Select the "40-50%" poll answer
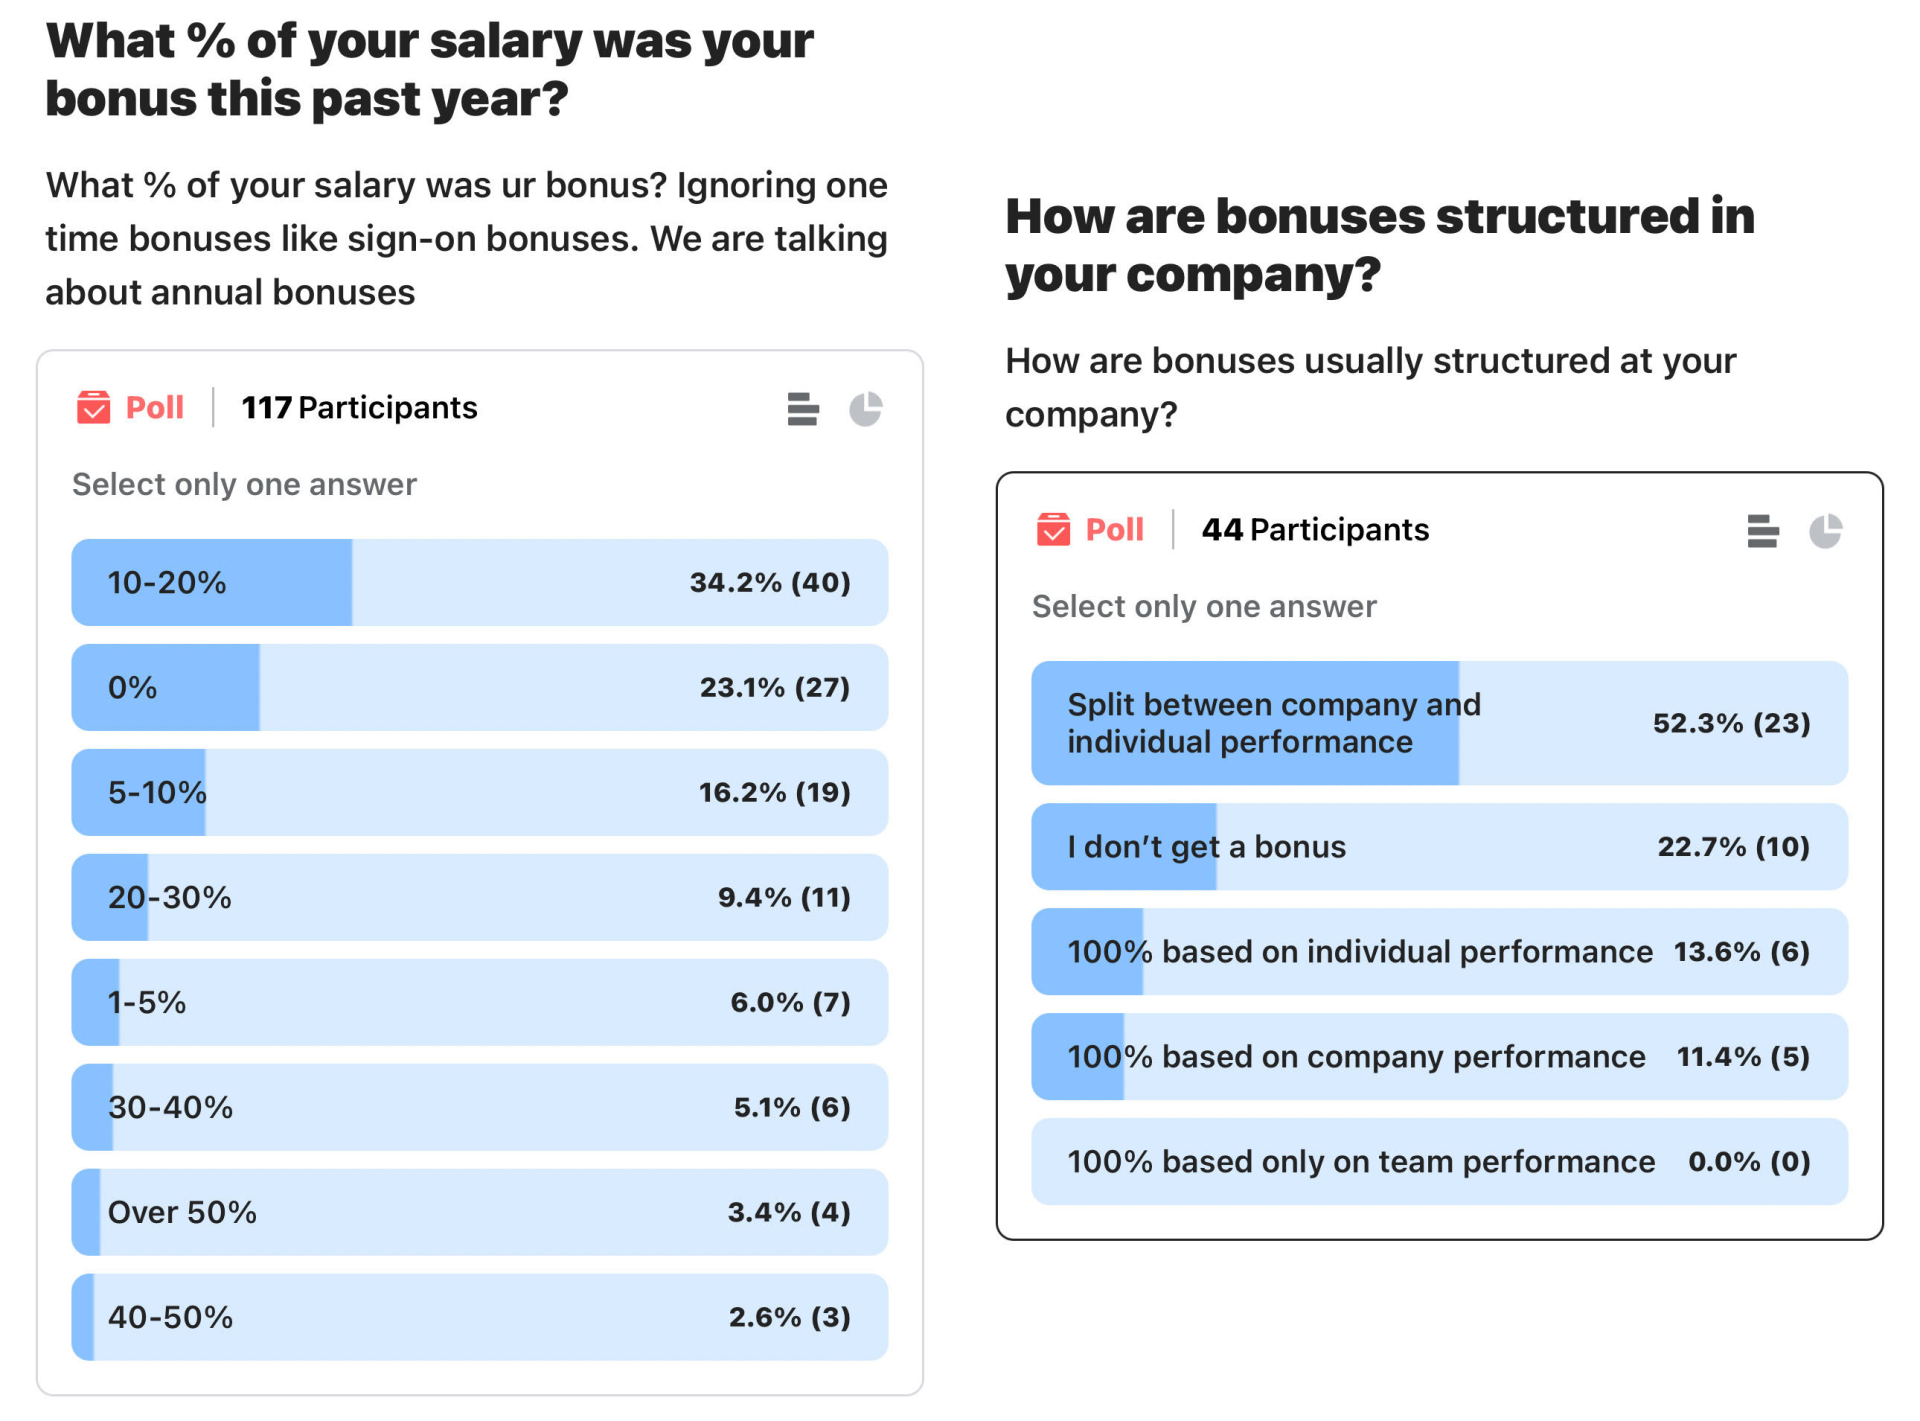 click(x=479, y=1317)
